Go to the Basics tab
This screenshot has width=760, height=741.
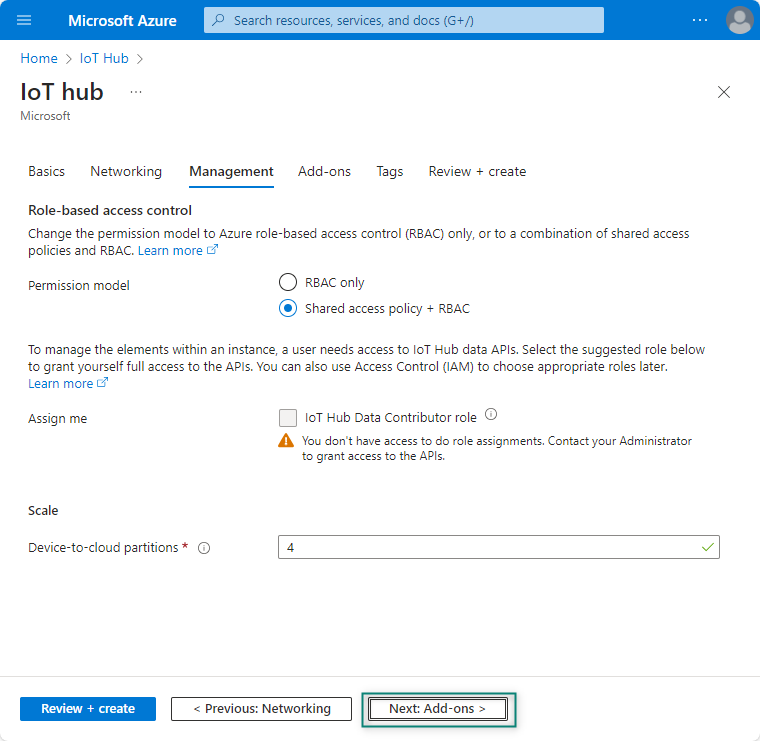(x=46, y=171)
